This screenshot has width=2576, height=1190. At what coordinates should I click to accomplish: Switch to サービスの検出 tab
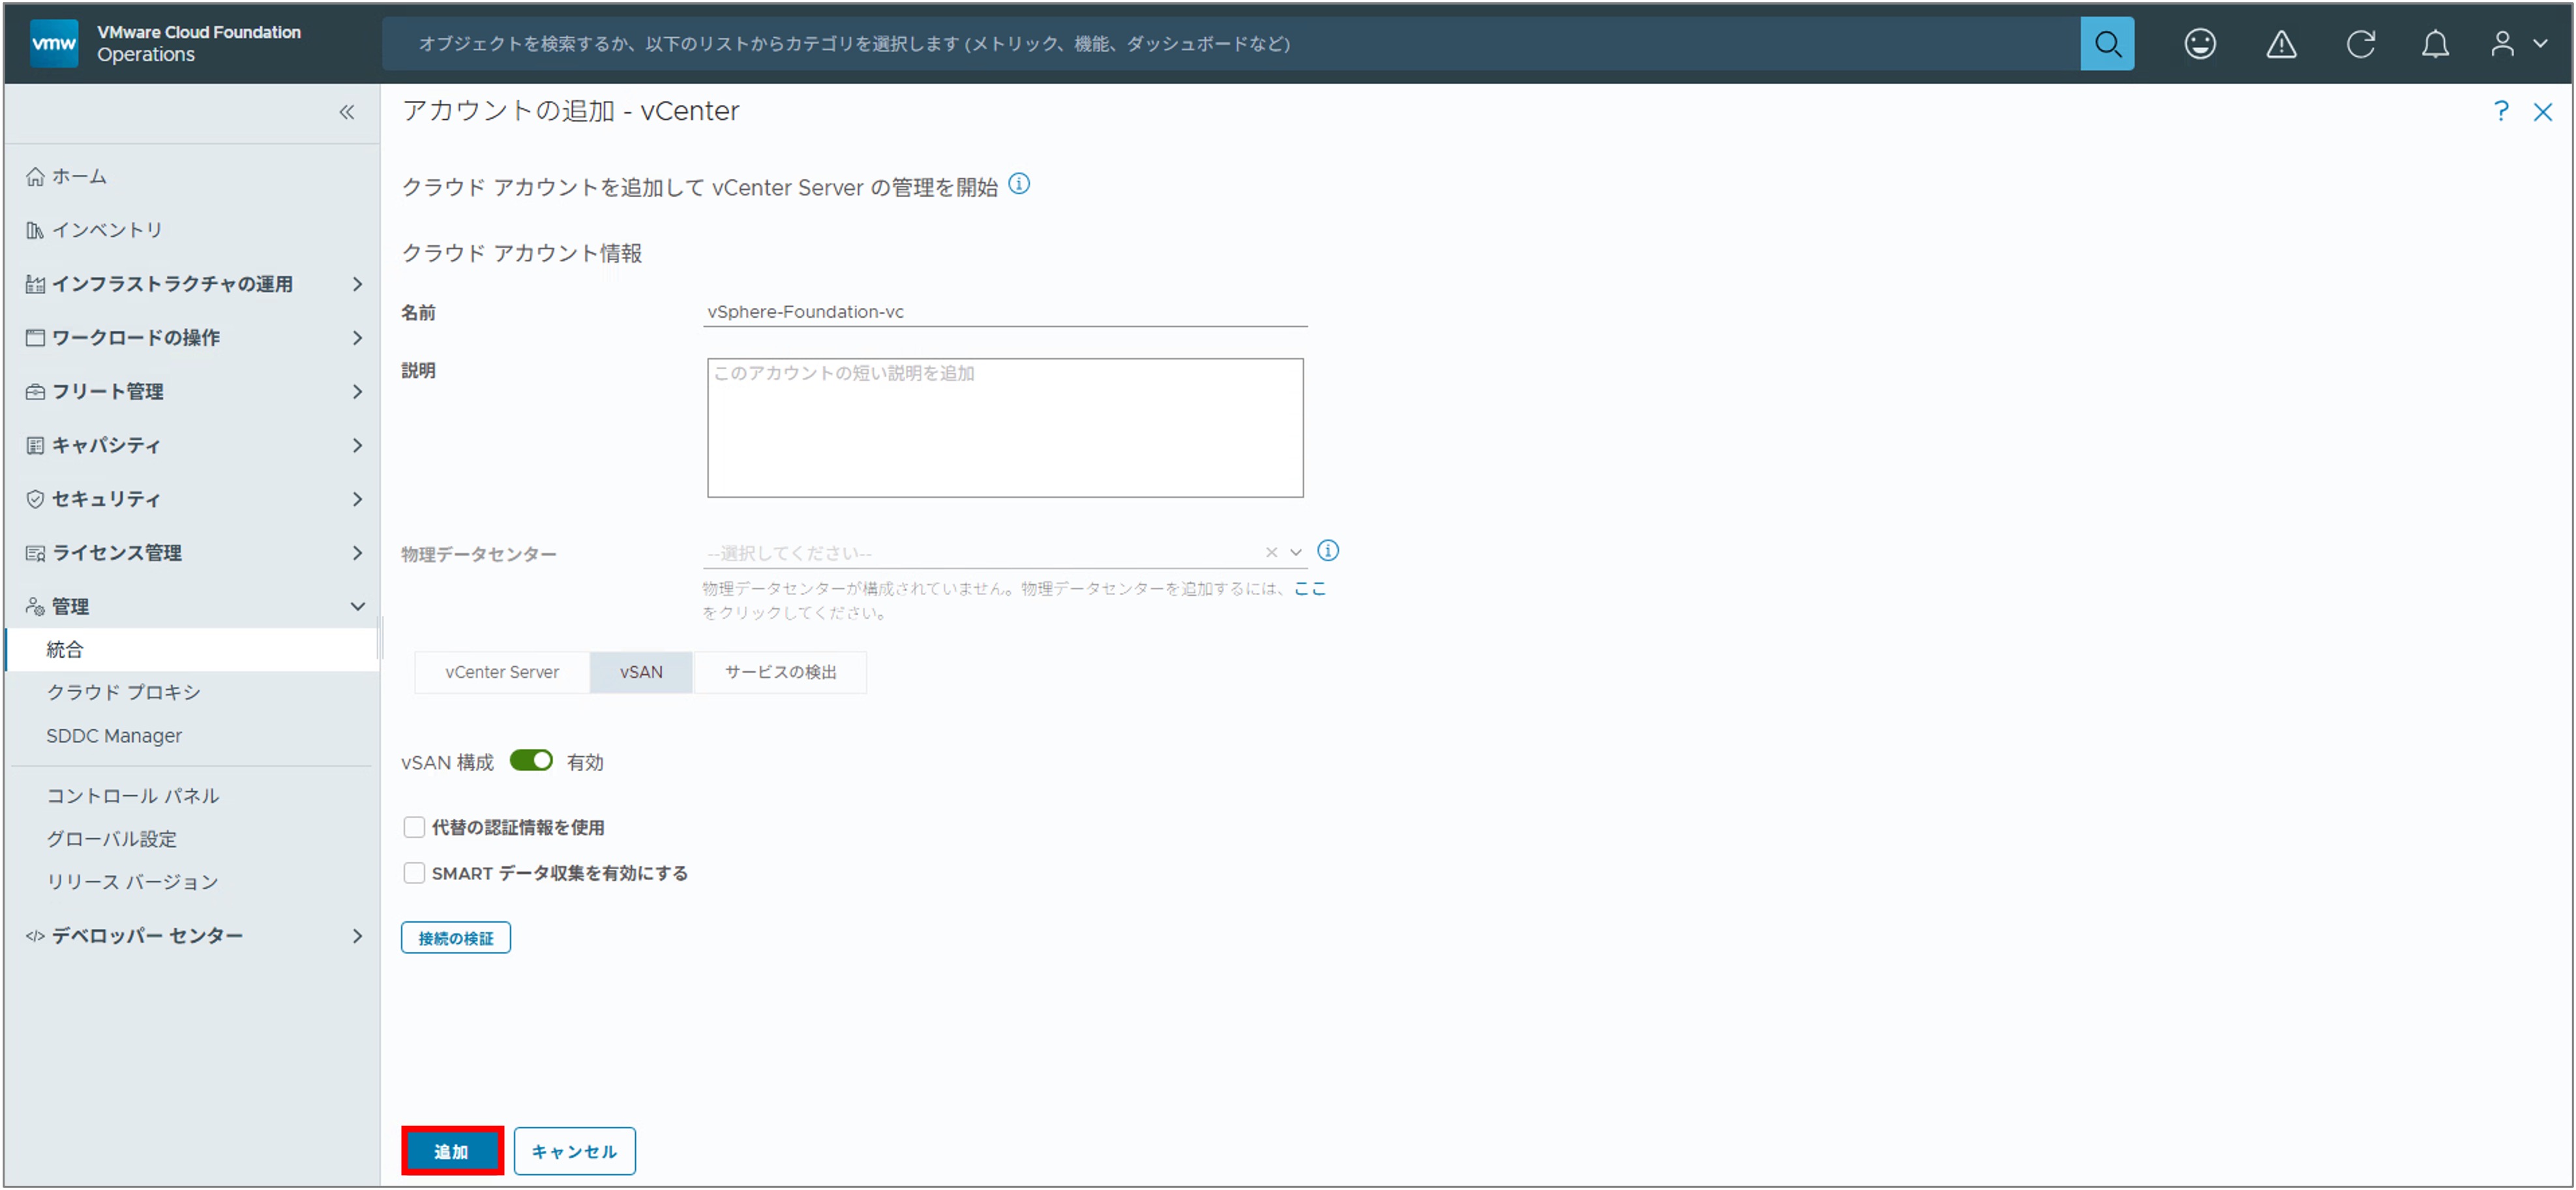click(x=781, y=672)
